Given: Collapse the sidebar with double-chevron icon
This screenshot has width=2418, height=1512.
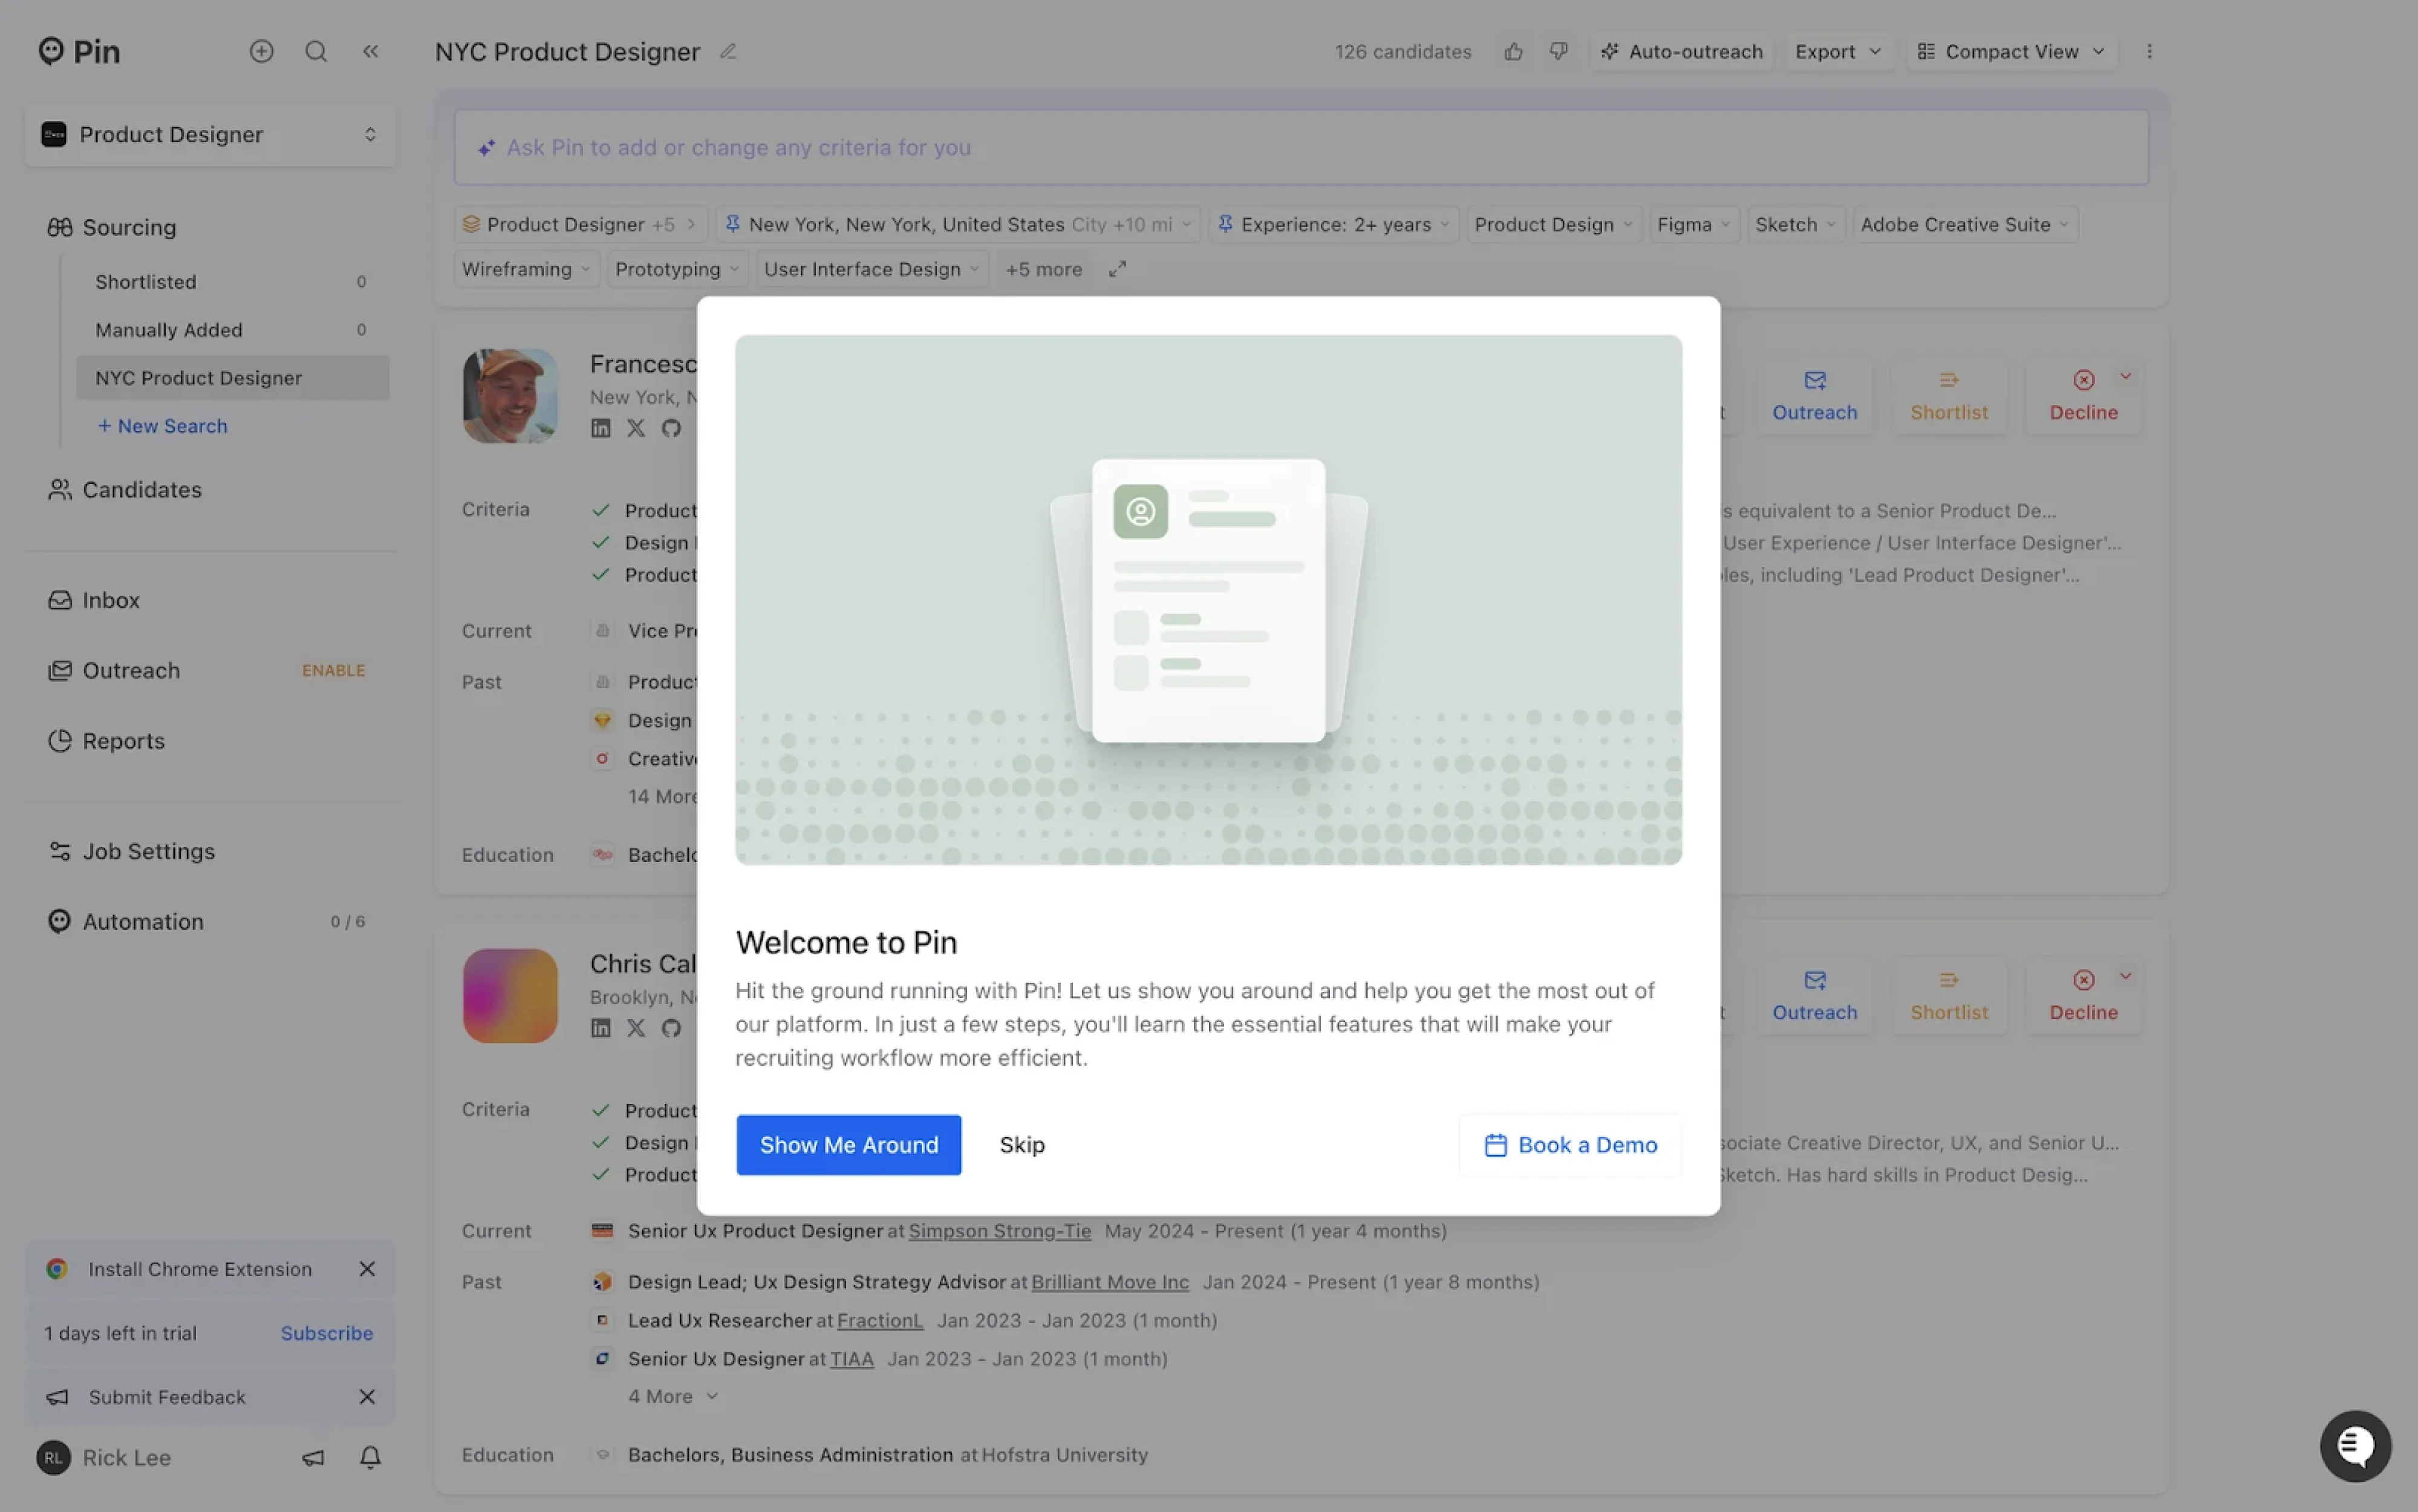Looking at the screenshot, I should click(370, 51).
